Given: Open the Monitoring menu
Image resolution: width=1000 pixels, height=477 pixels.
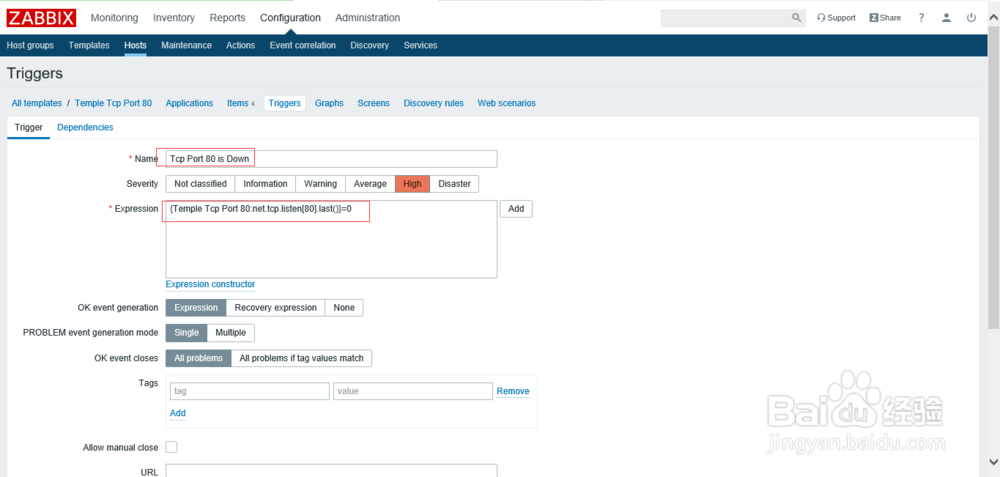Looking at the screenshot, I should tap(115, 18).
